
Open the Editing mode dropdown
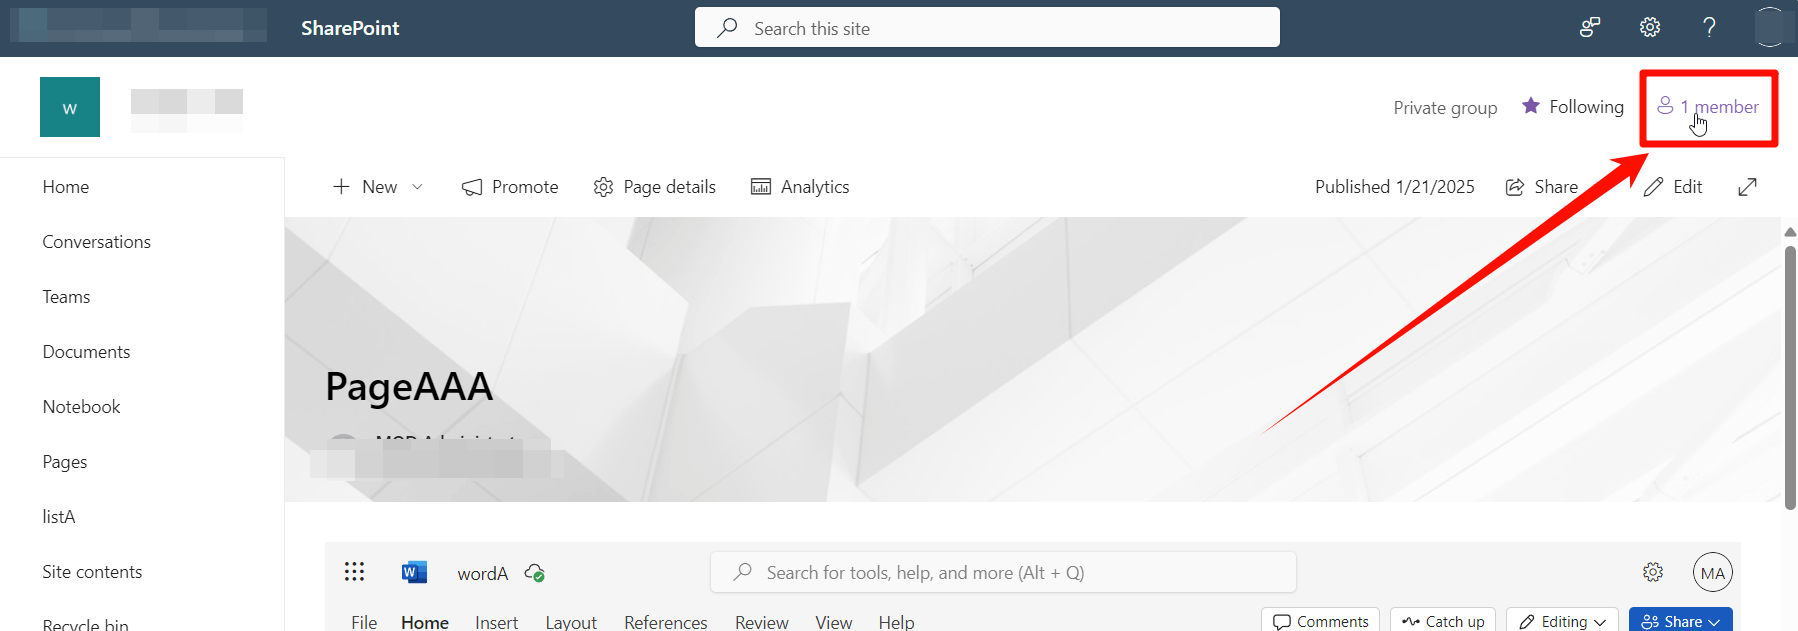pyautogui.click(x=1562, y=621)
